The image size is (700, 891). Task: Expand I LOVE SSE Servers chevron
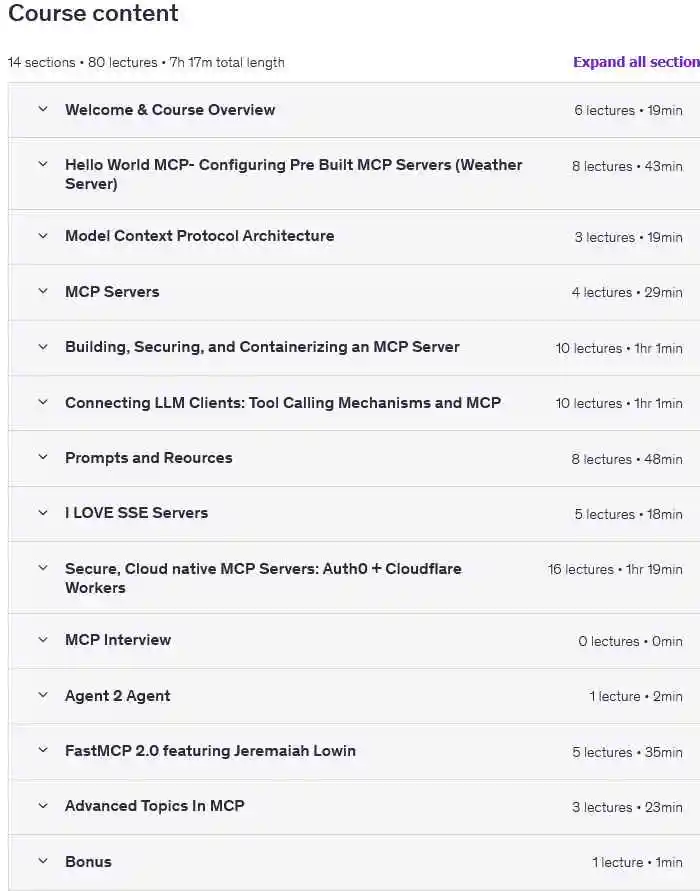coord(43,512)
